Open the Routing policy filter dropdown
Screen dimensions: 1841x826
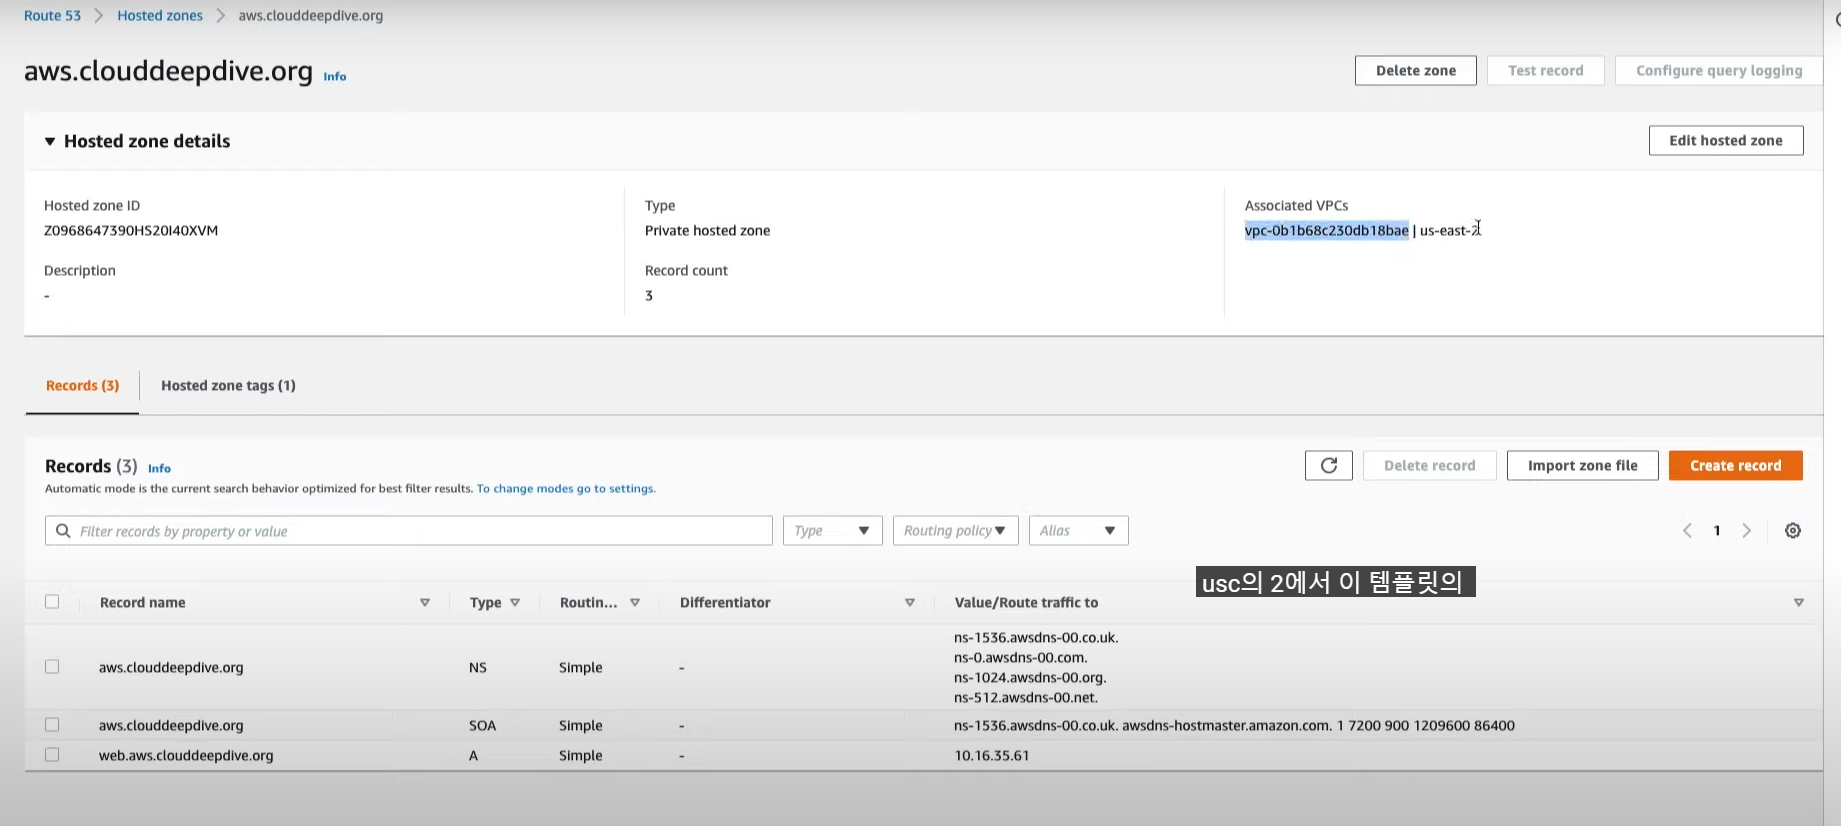tap(955, 531)
